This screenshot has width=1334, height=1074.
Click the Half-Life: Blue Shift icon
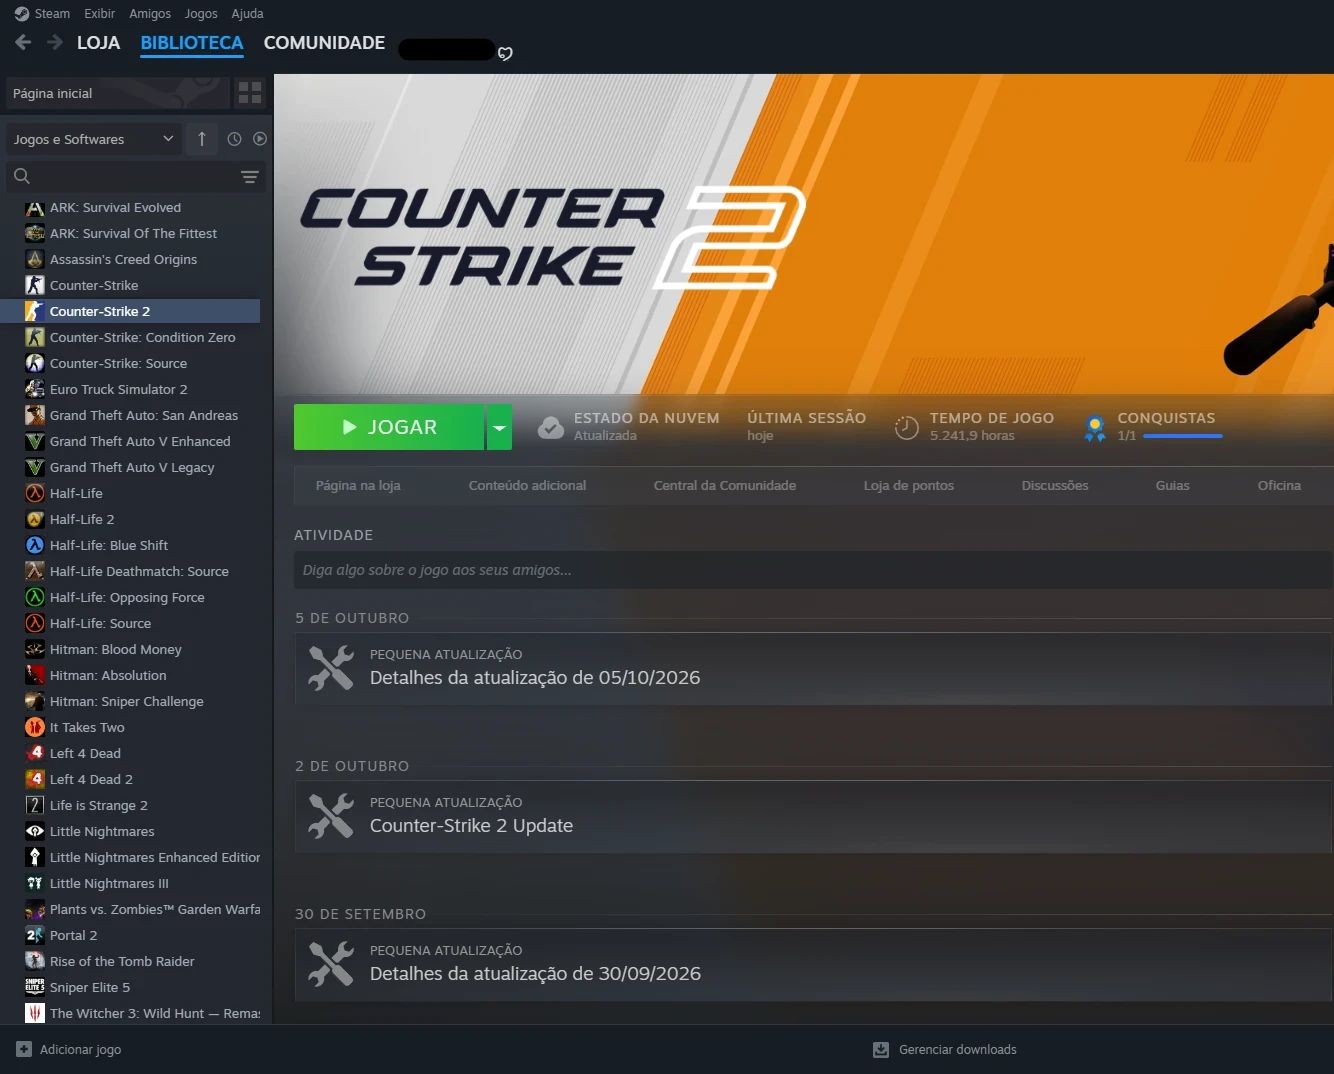pyautogui.click(x=35, y=545)
